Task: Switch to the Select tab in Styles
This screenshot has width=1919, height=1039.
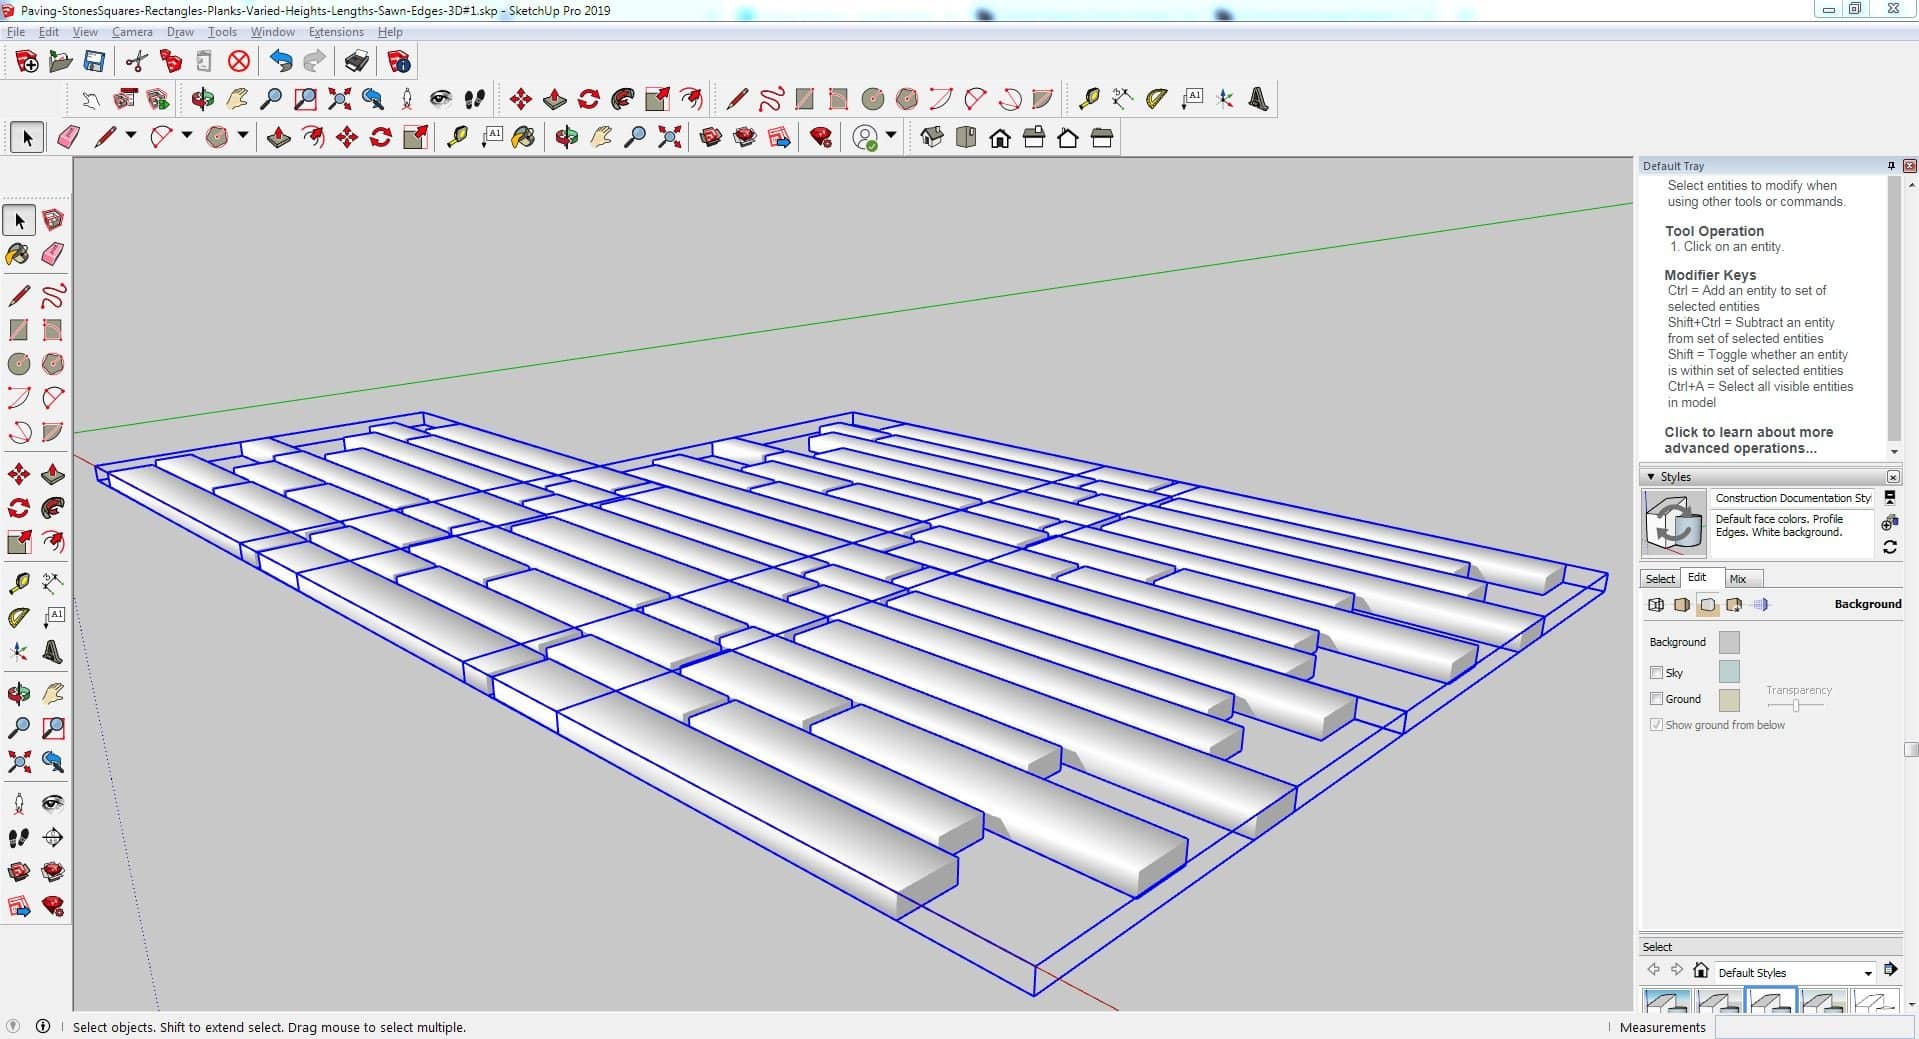Action: click(1660, 579)
